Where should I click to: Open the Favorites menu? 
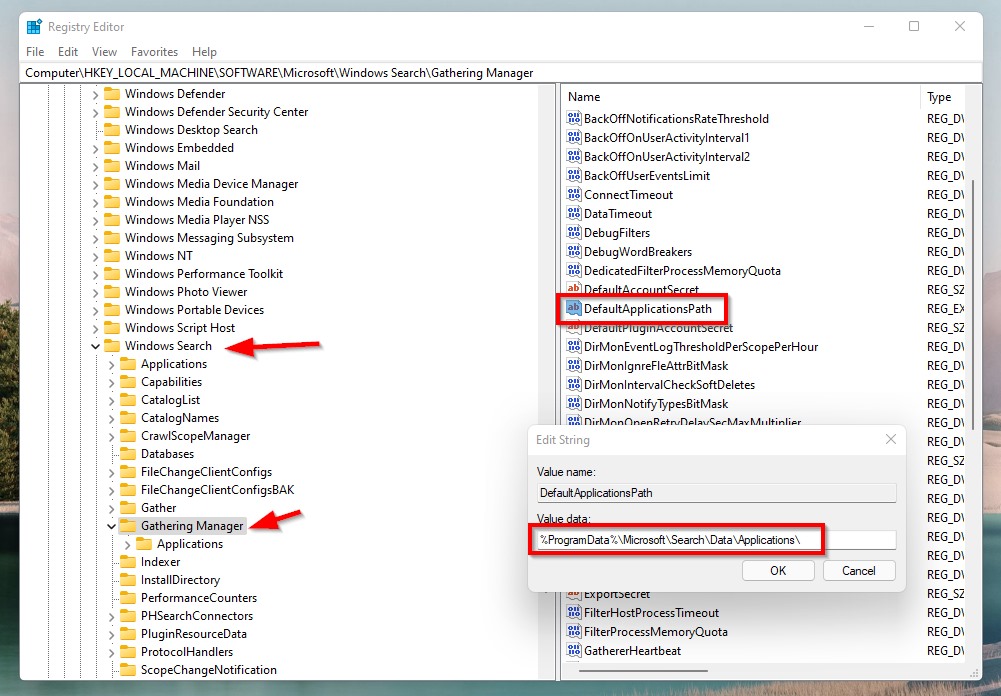[154, 52]
